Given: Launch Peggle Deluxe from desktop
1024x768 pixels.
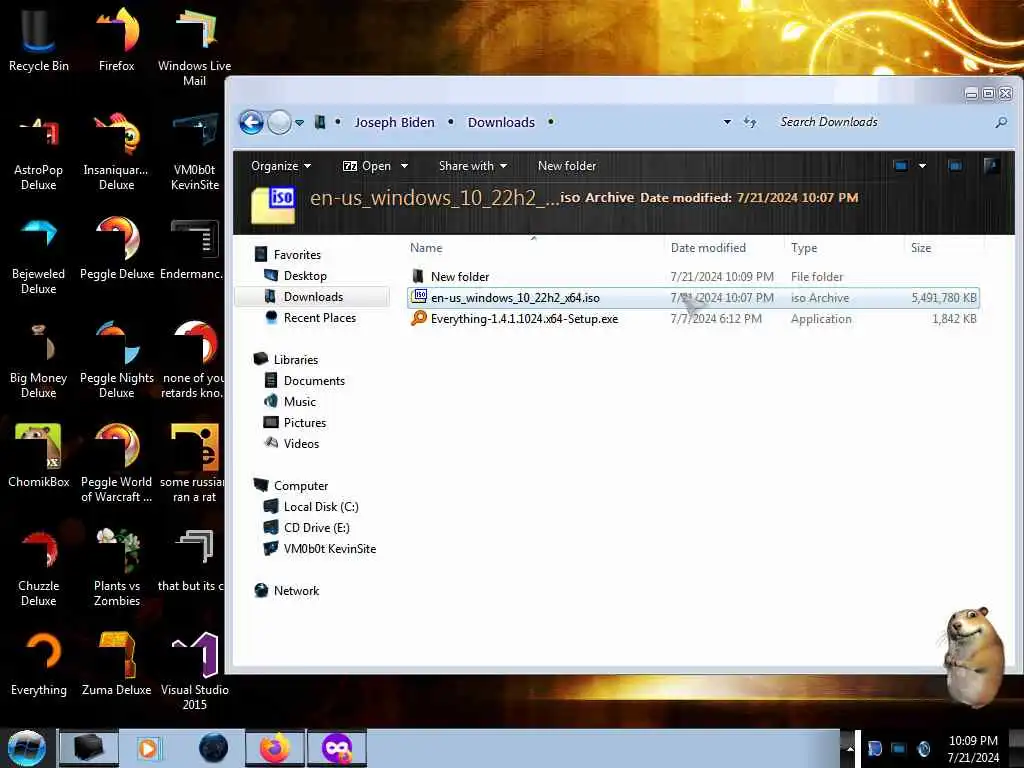Looking at the screenshot, I should tap(117, 248).
